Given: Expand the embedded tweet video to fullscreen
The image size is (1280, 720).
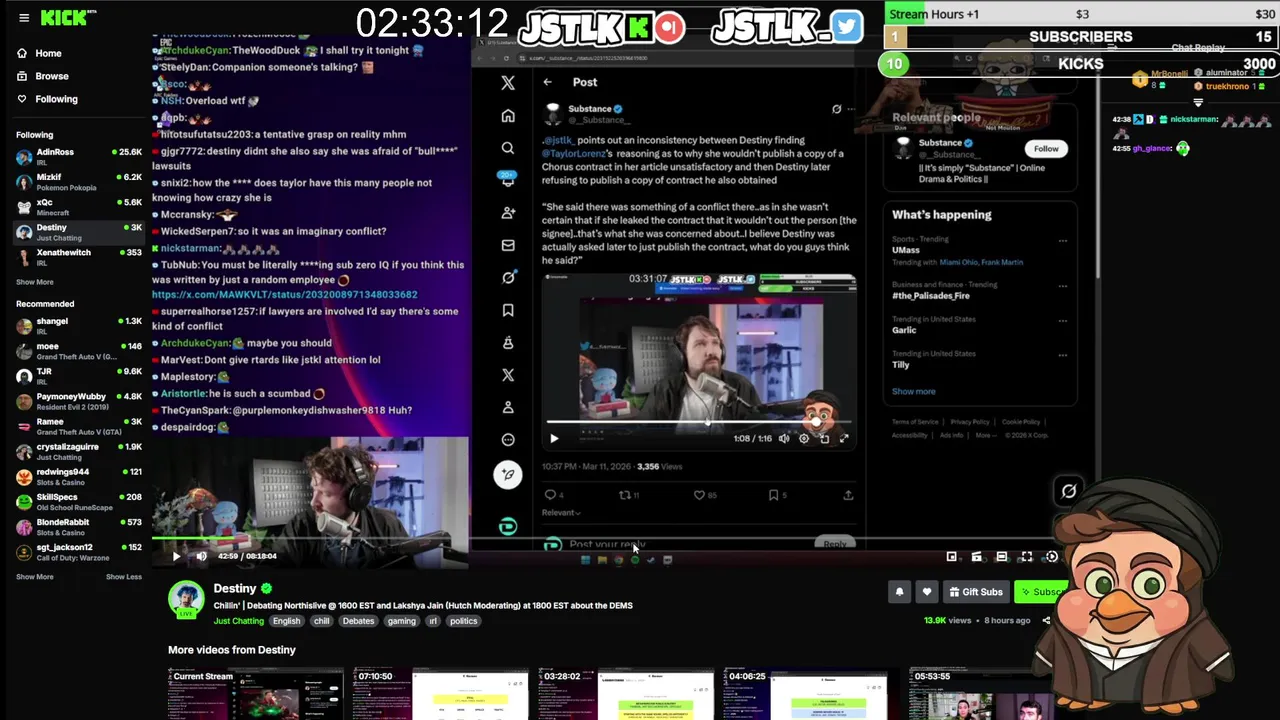Looking at the screenshot, I should coord(844,438).
